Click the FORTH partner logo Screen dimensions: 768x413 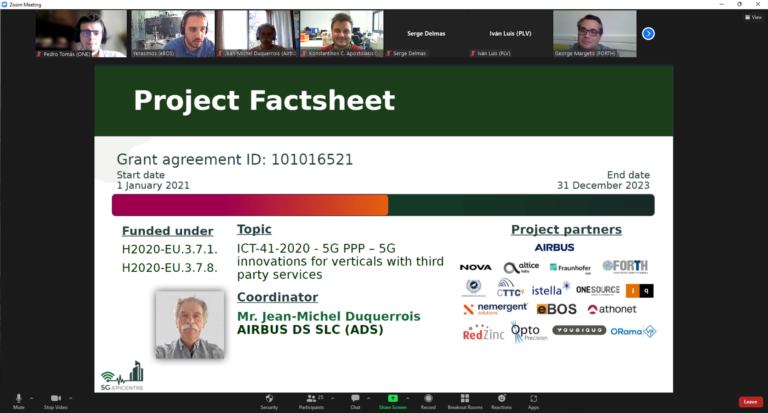tap(625, 266)
